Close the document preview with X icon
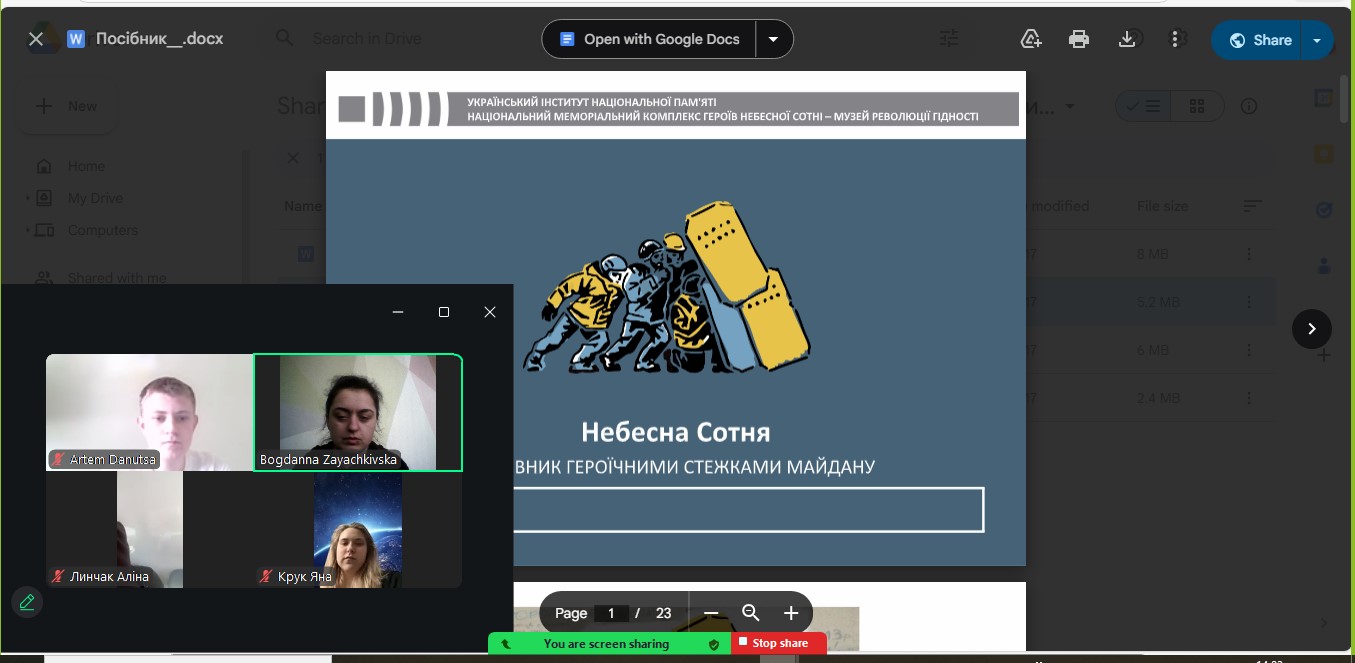Image resolution: width=1355 pixels, height=663 pixels. [36, 39]
